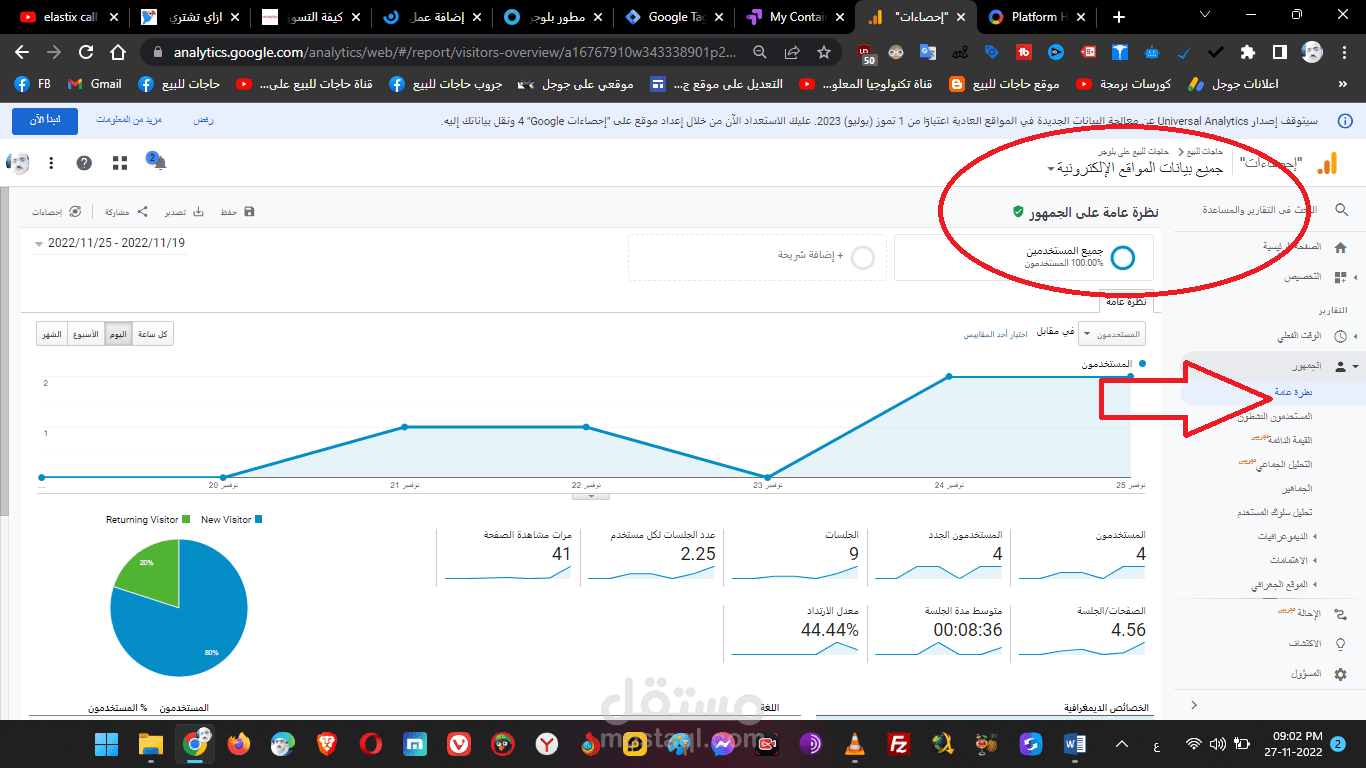Screen dimensions: 1366x768
Task: Click the إضافة شريحة add segment box
Action: pos(757,257)
